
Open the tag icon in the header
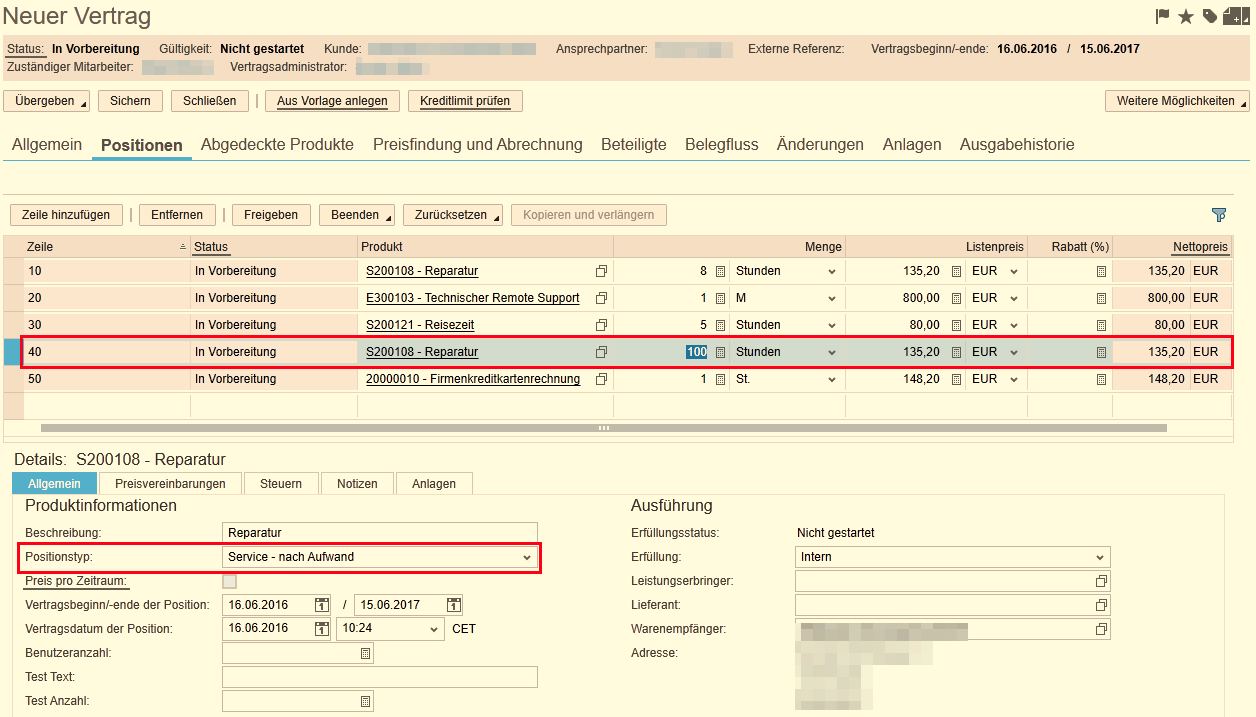click(1210, 16)
